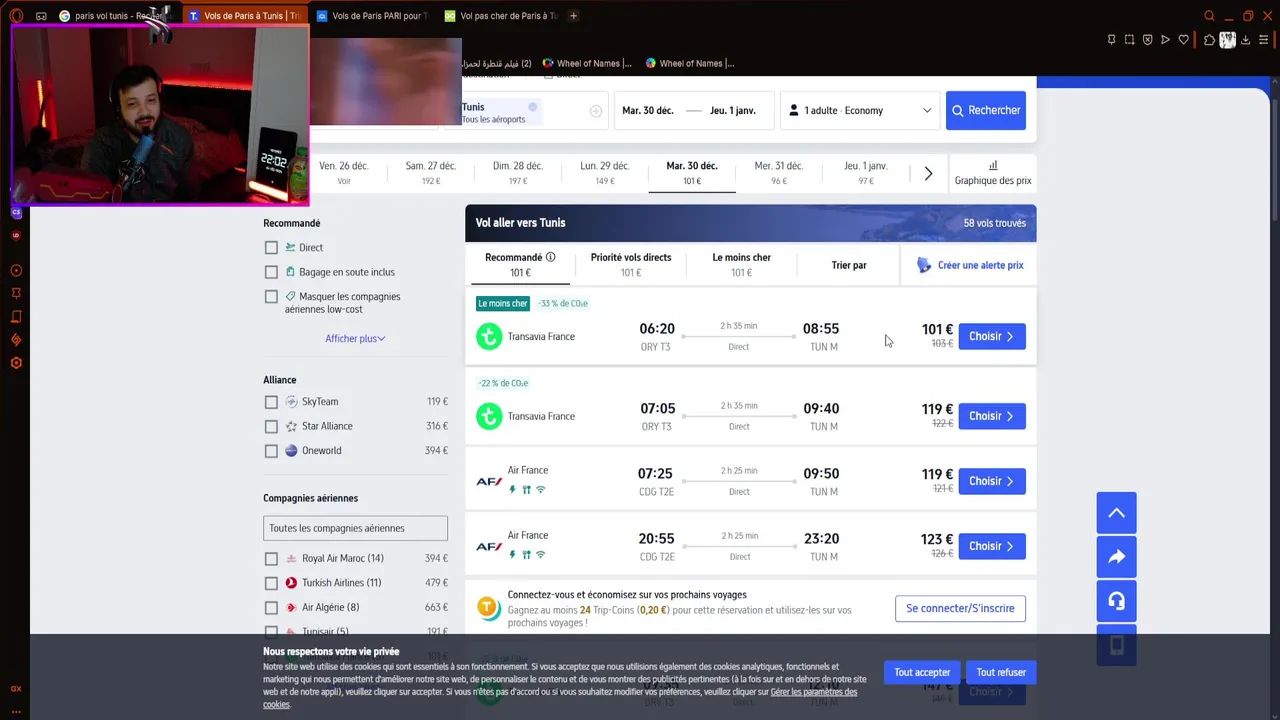Click Tout refuser cookies button
Screen dimensions: 1280x720
coord(1001,672)
